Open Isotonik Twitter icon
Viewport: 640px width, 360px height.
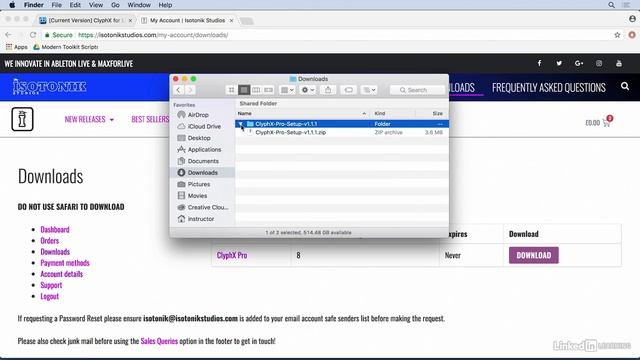559,63
